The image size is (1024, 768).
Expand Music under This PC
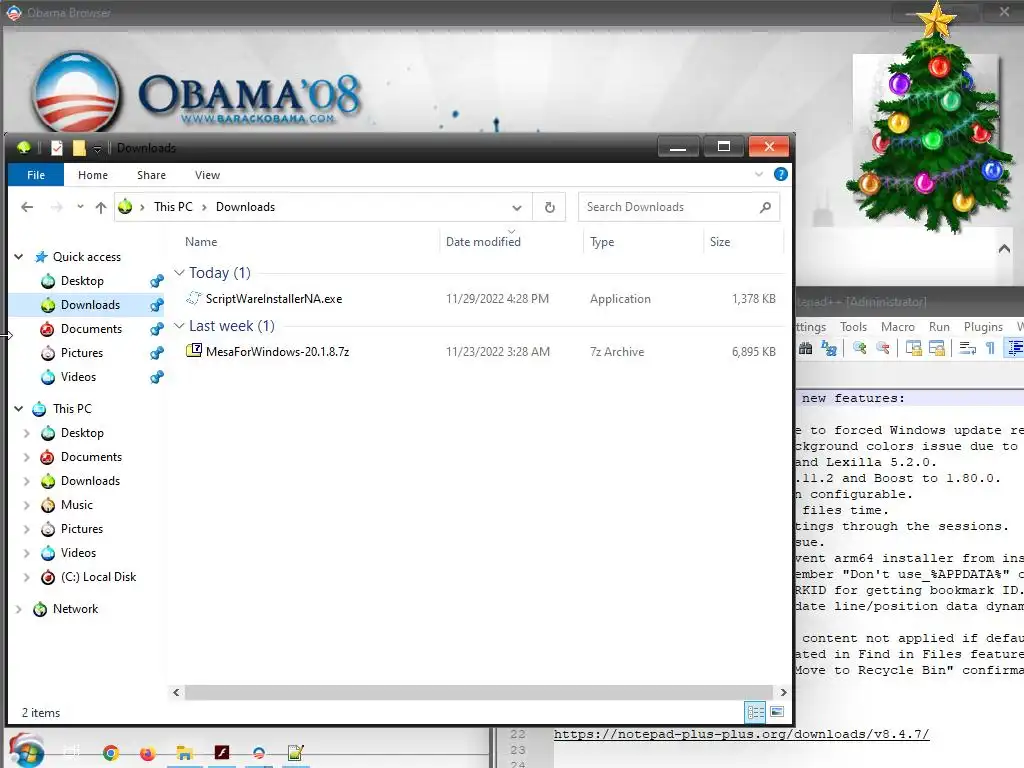coord(27,505)
